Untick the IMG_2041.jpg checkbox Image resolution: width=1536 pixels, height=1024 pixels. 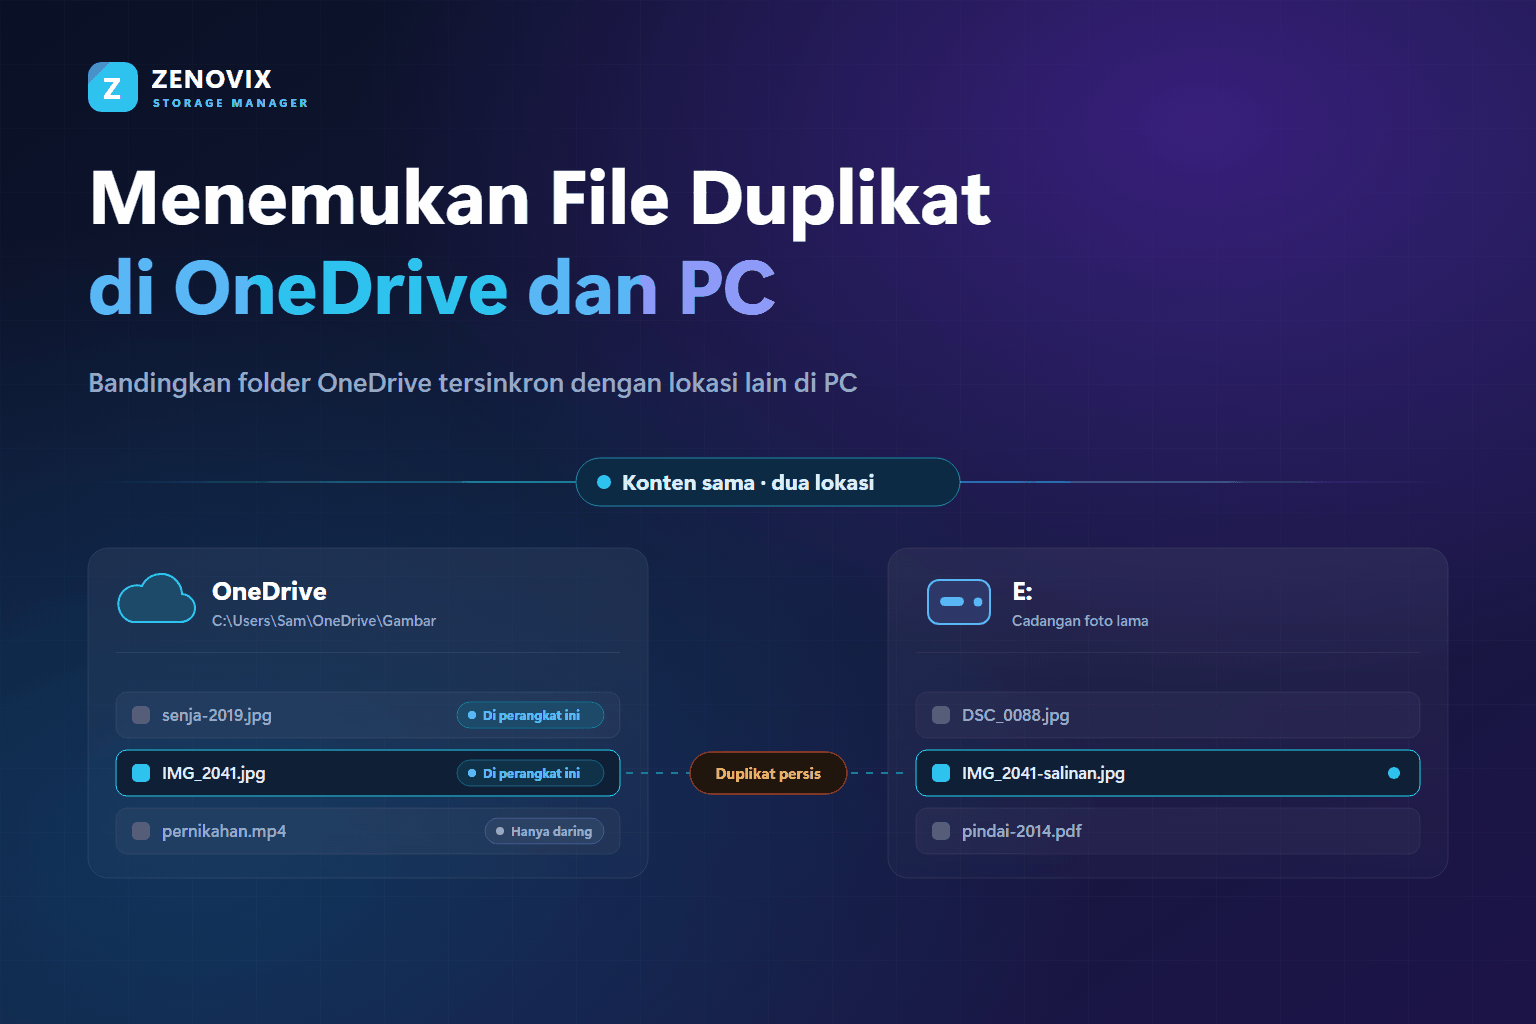pyautogui.click(x=141, y=773)
